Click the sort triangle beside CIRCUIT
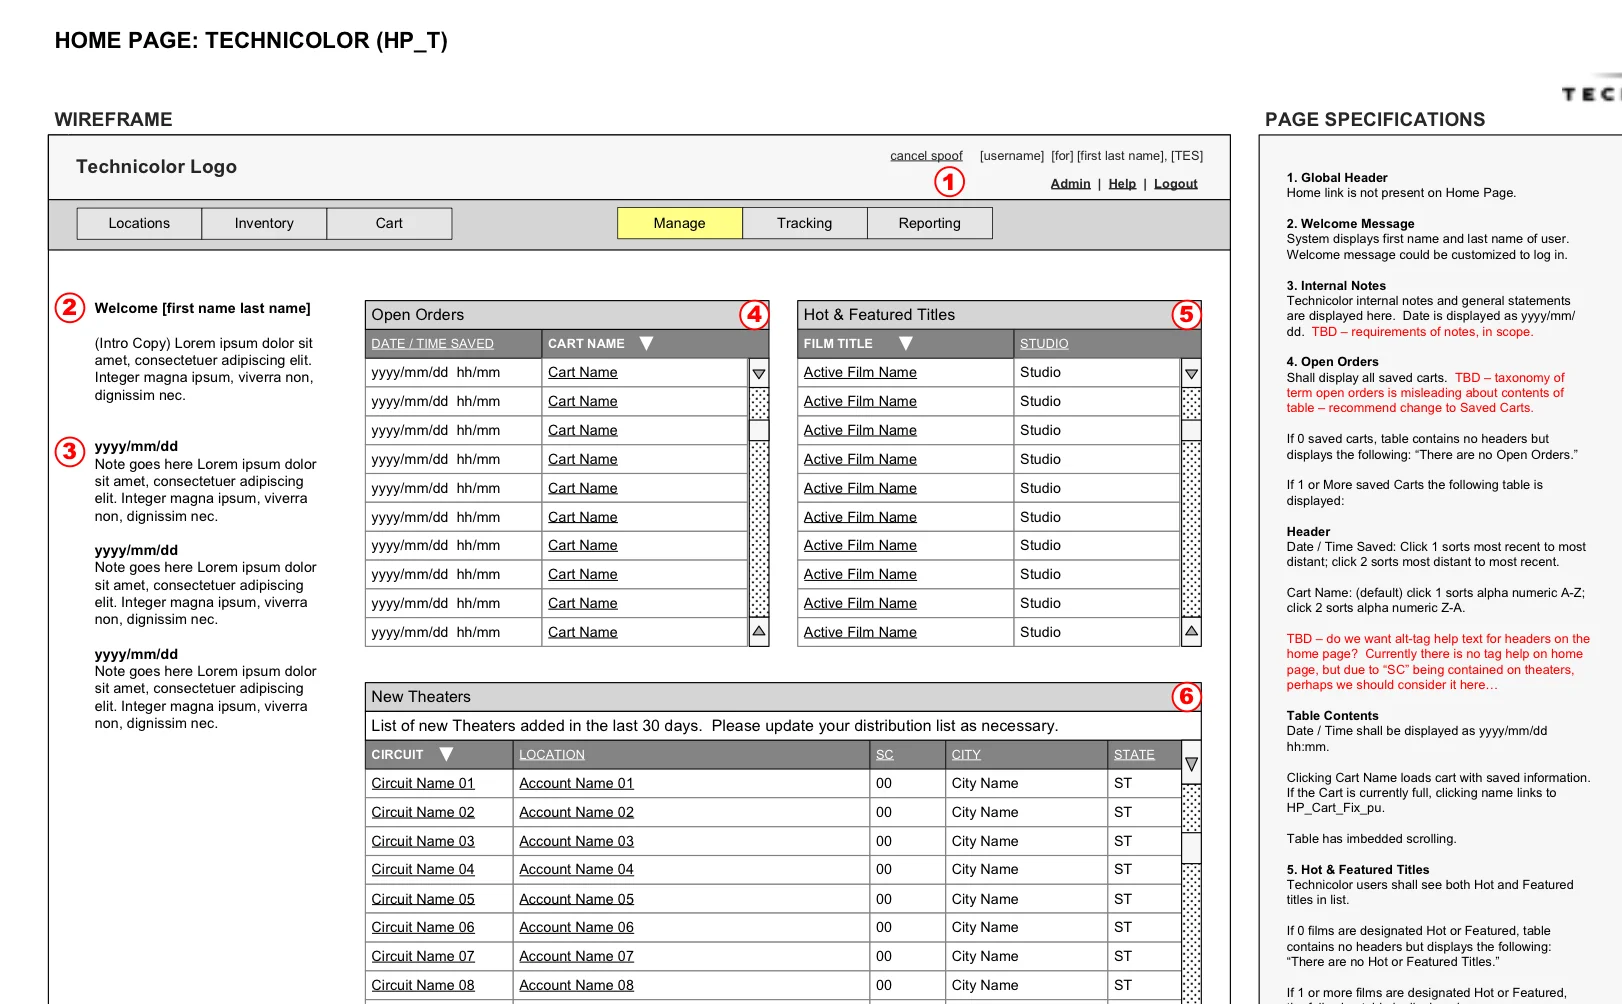The height and width of the screenshot is (1004, 1622). coord(446,754)
